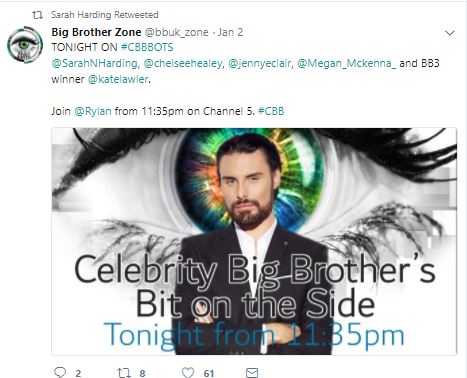This screenshot has height=378, width=467.
Task: Expand the tweet options chevron
Action: pyautogui.click(x=450, y=33)
